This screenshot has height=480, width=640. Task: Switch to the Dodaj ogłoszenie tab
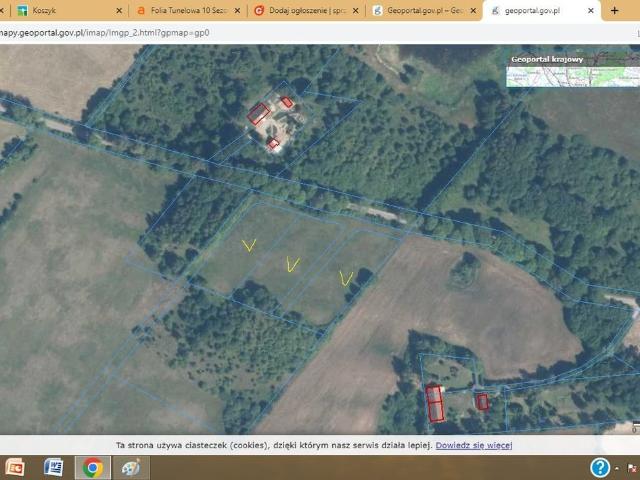[306, 11]
